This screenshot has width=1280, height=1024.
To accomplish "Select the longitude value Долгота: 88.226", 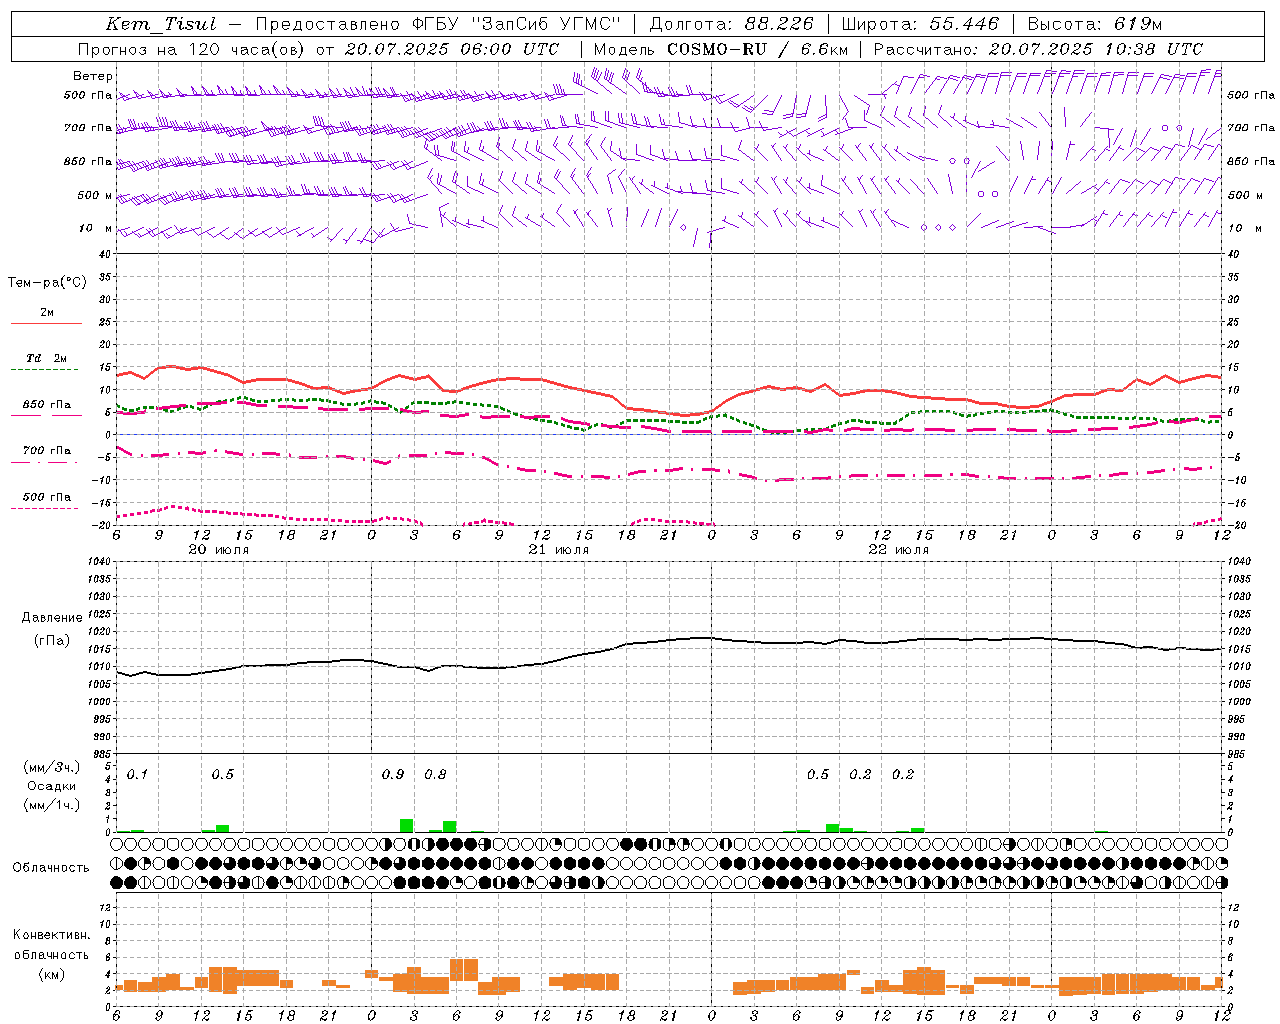I will [x=732, y=24].
